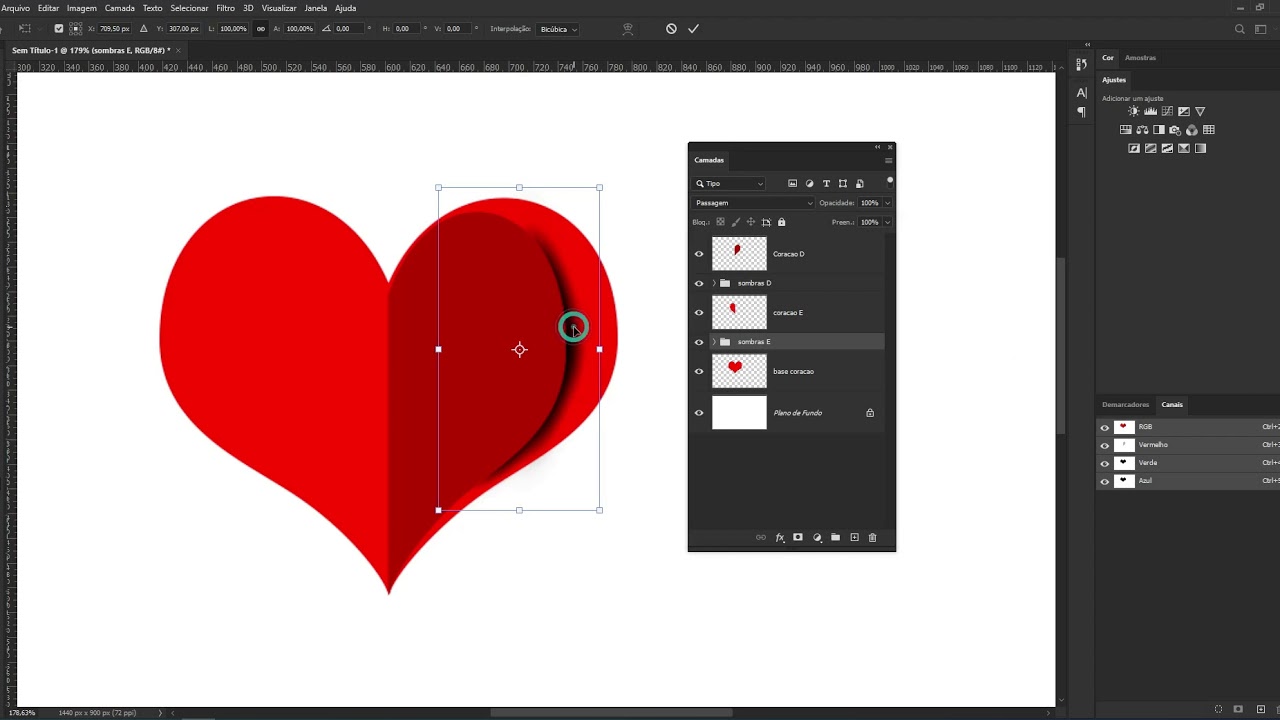Lock all for selected layer
Screen dimensions: 1280x720
point(782,222)
